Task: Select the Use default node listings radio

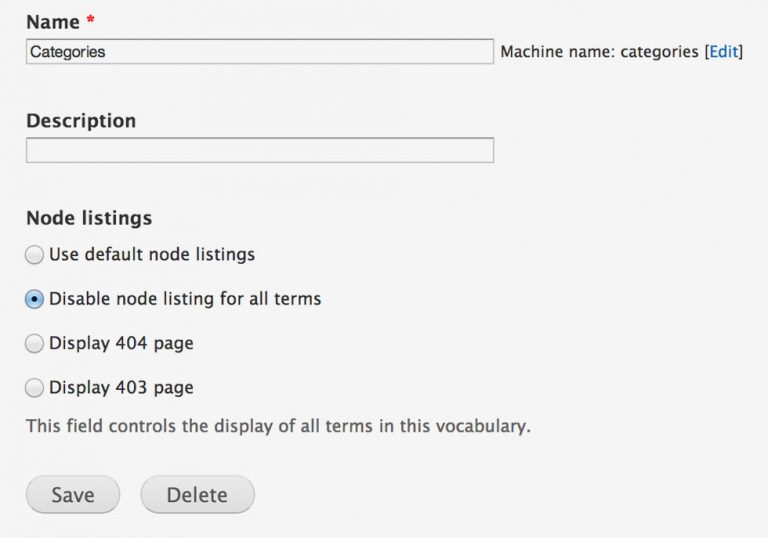Action: [x=35, y=255]
